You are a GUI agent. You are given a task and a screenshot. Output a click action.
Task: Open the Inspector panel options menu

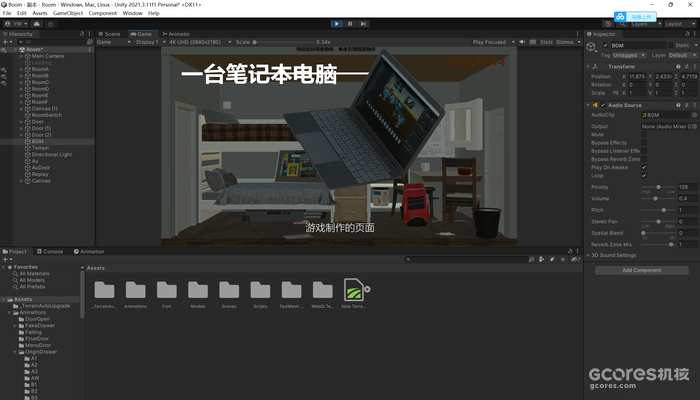[x=695, y=33]
